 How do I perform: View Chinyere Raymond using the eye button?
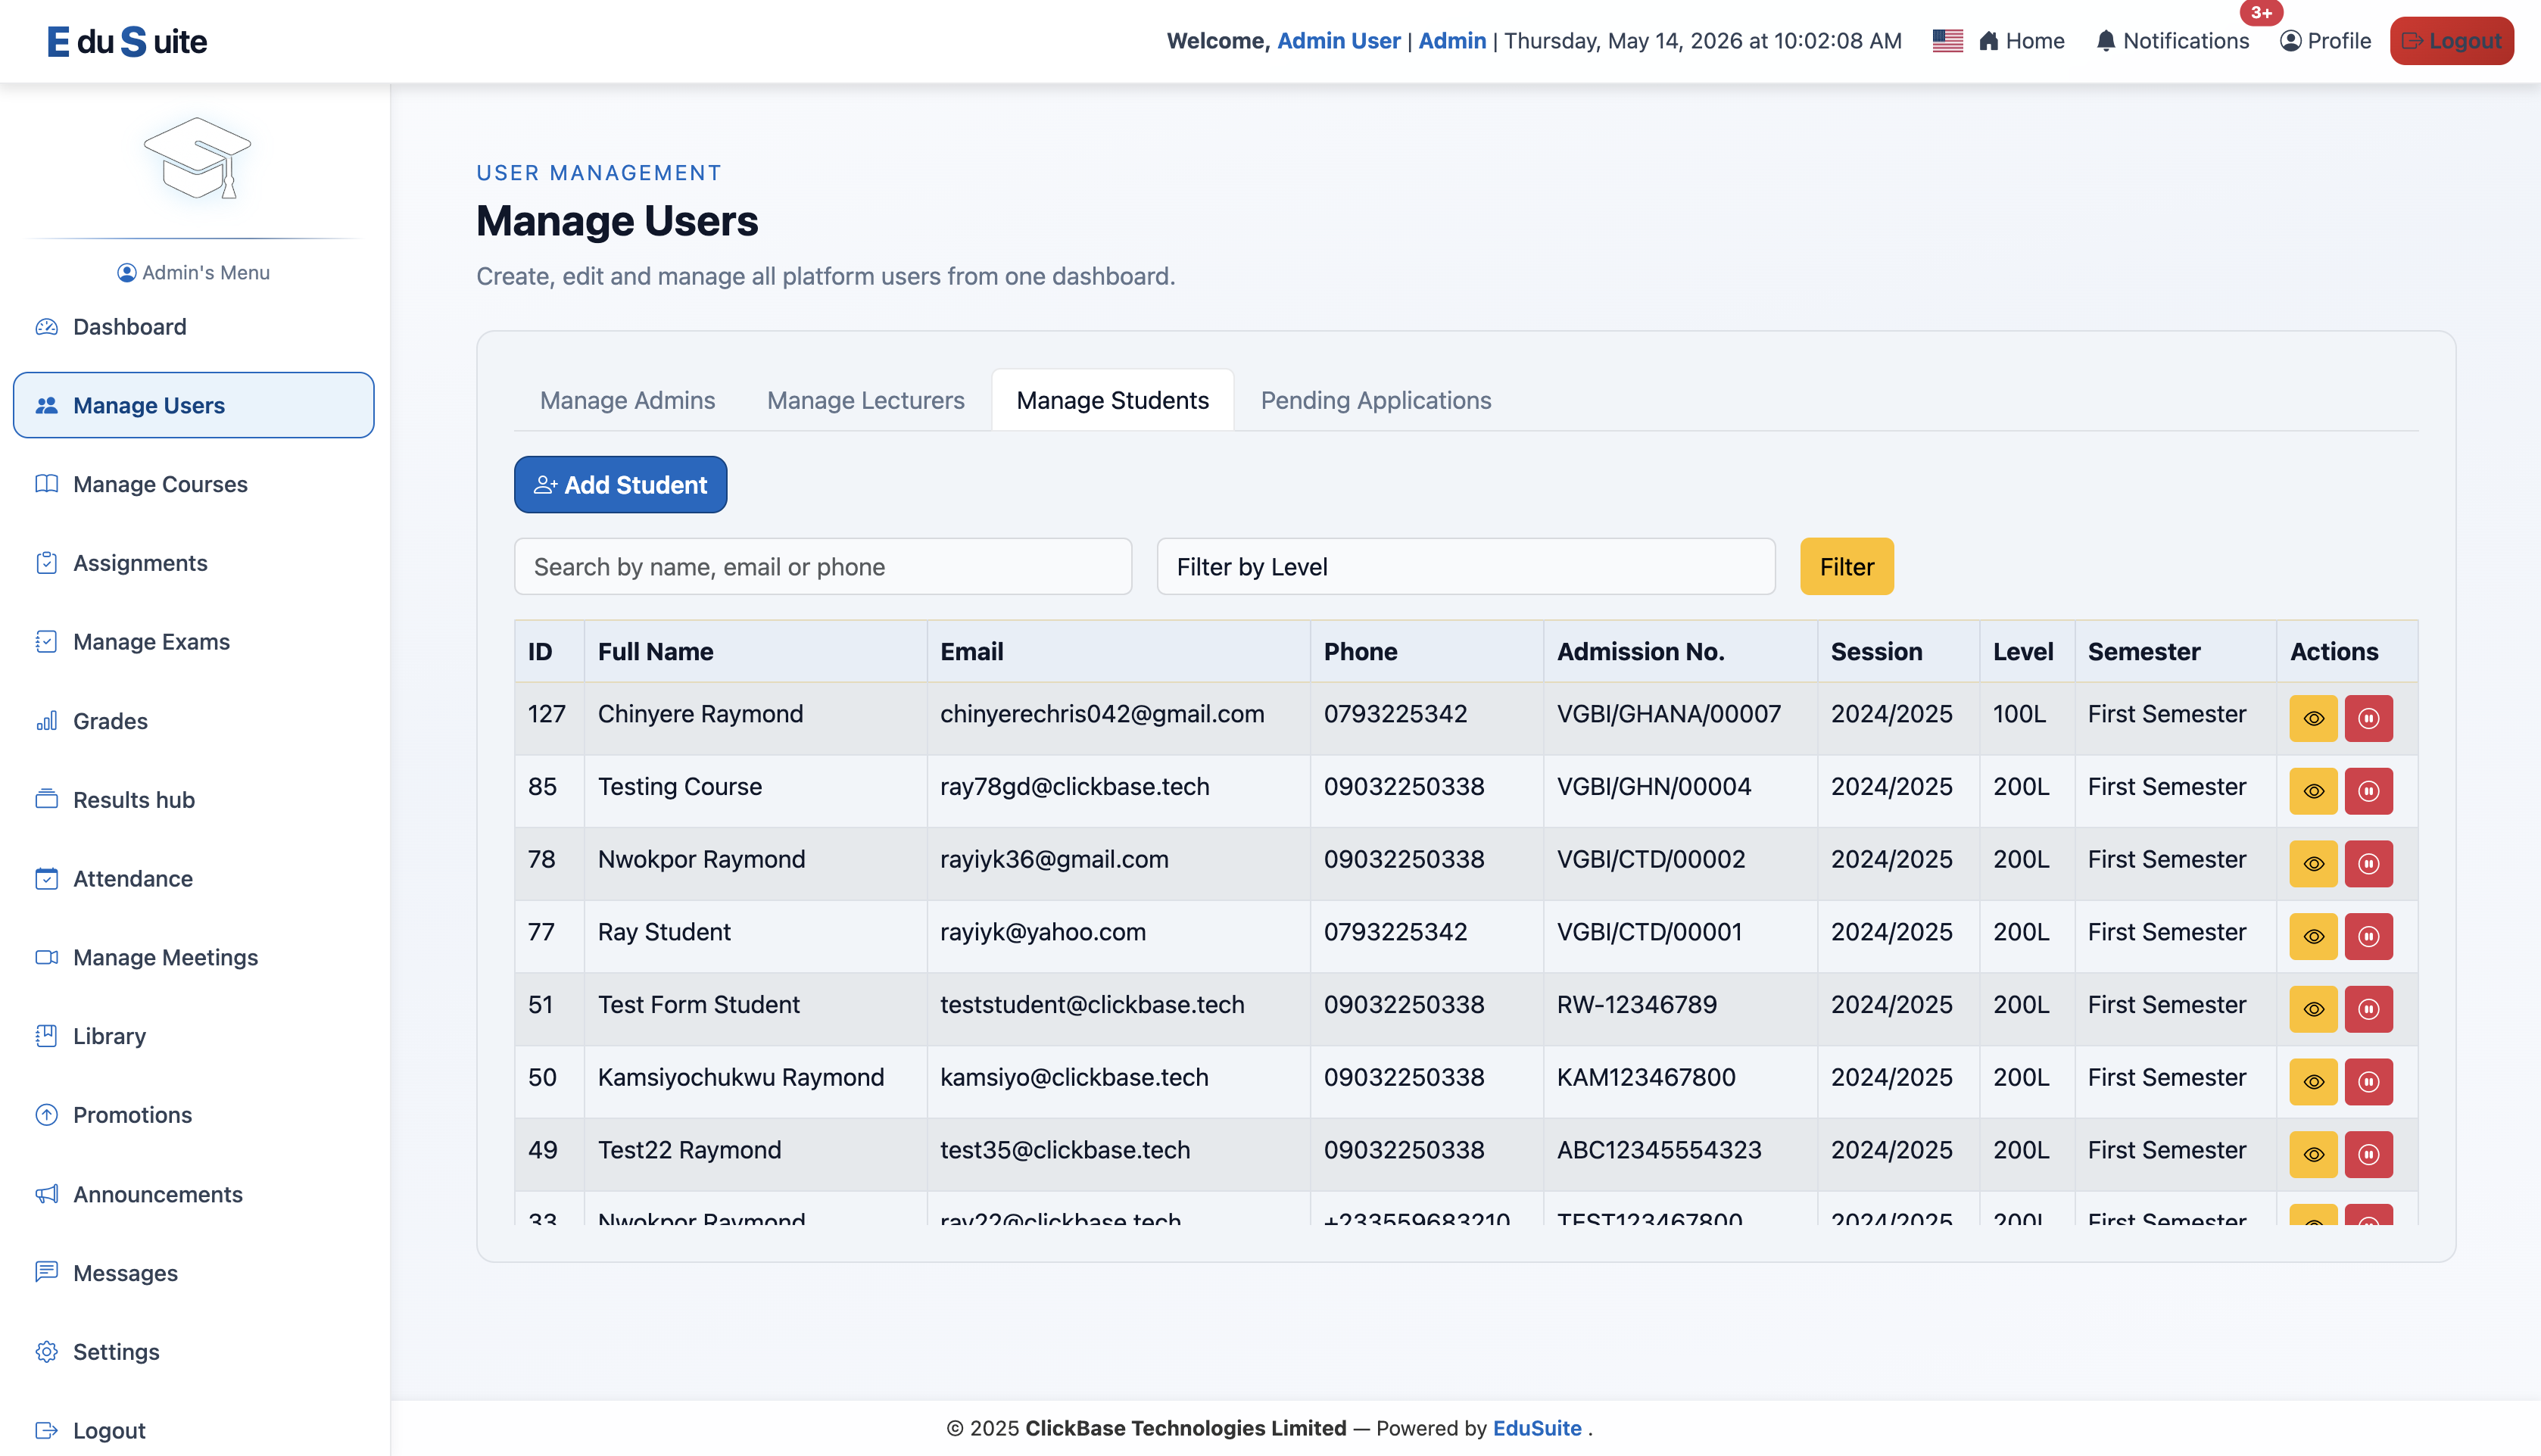2313,718
